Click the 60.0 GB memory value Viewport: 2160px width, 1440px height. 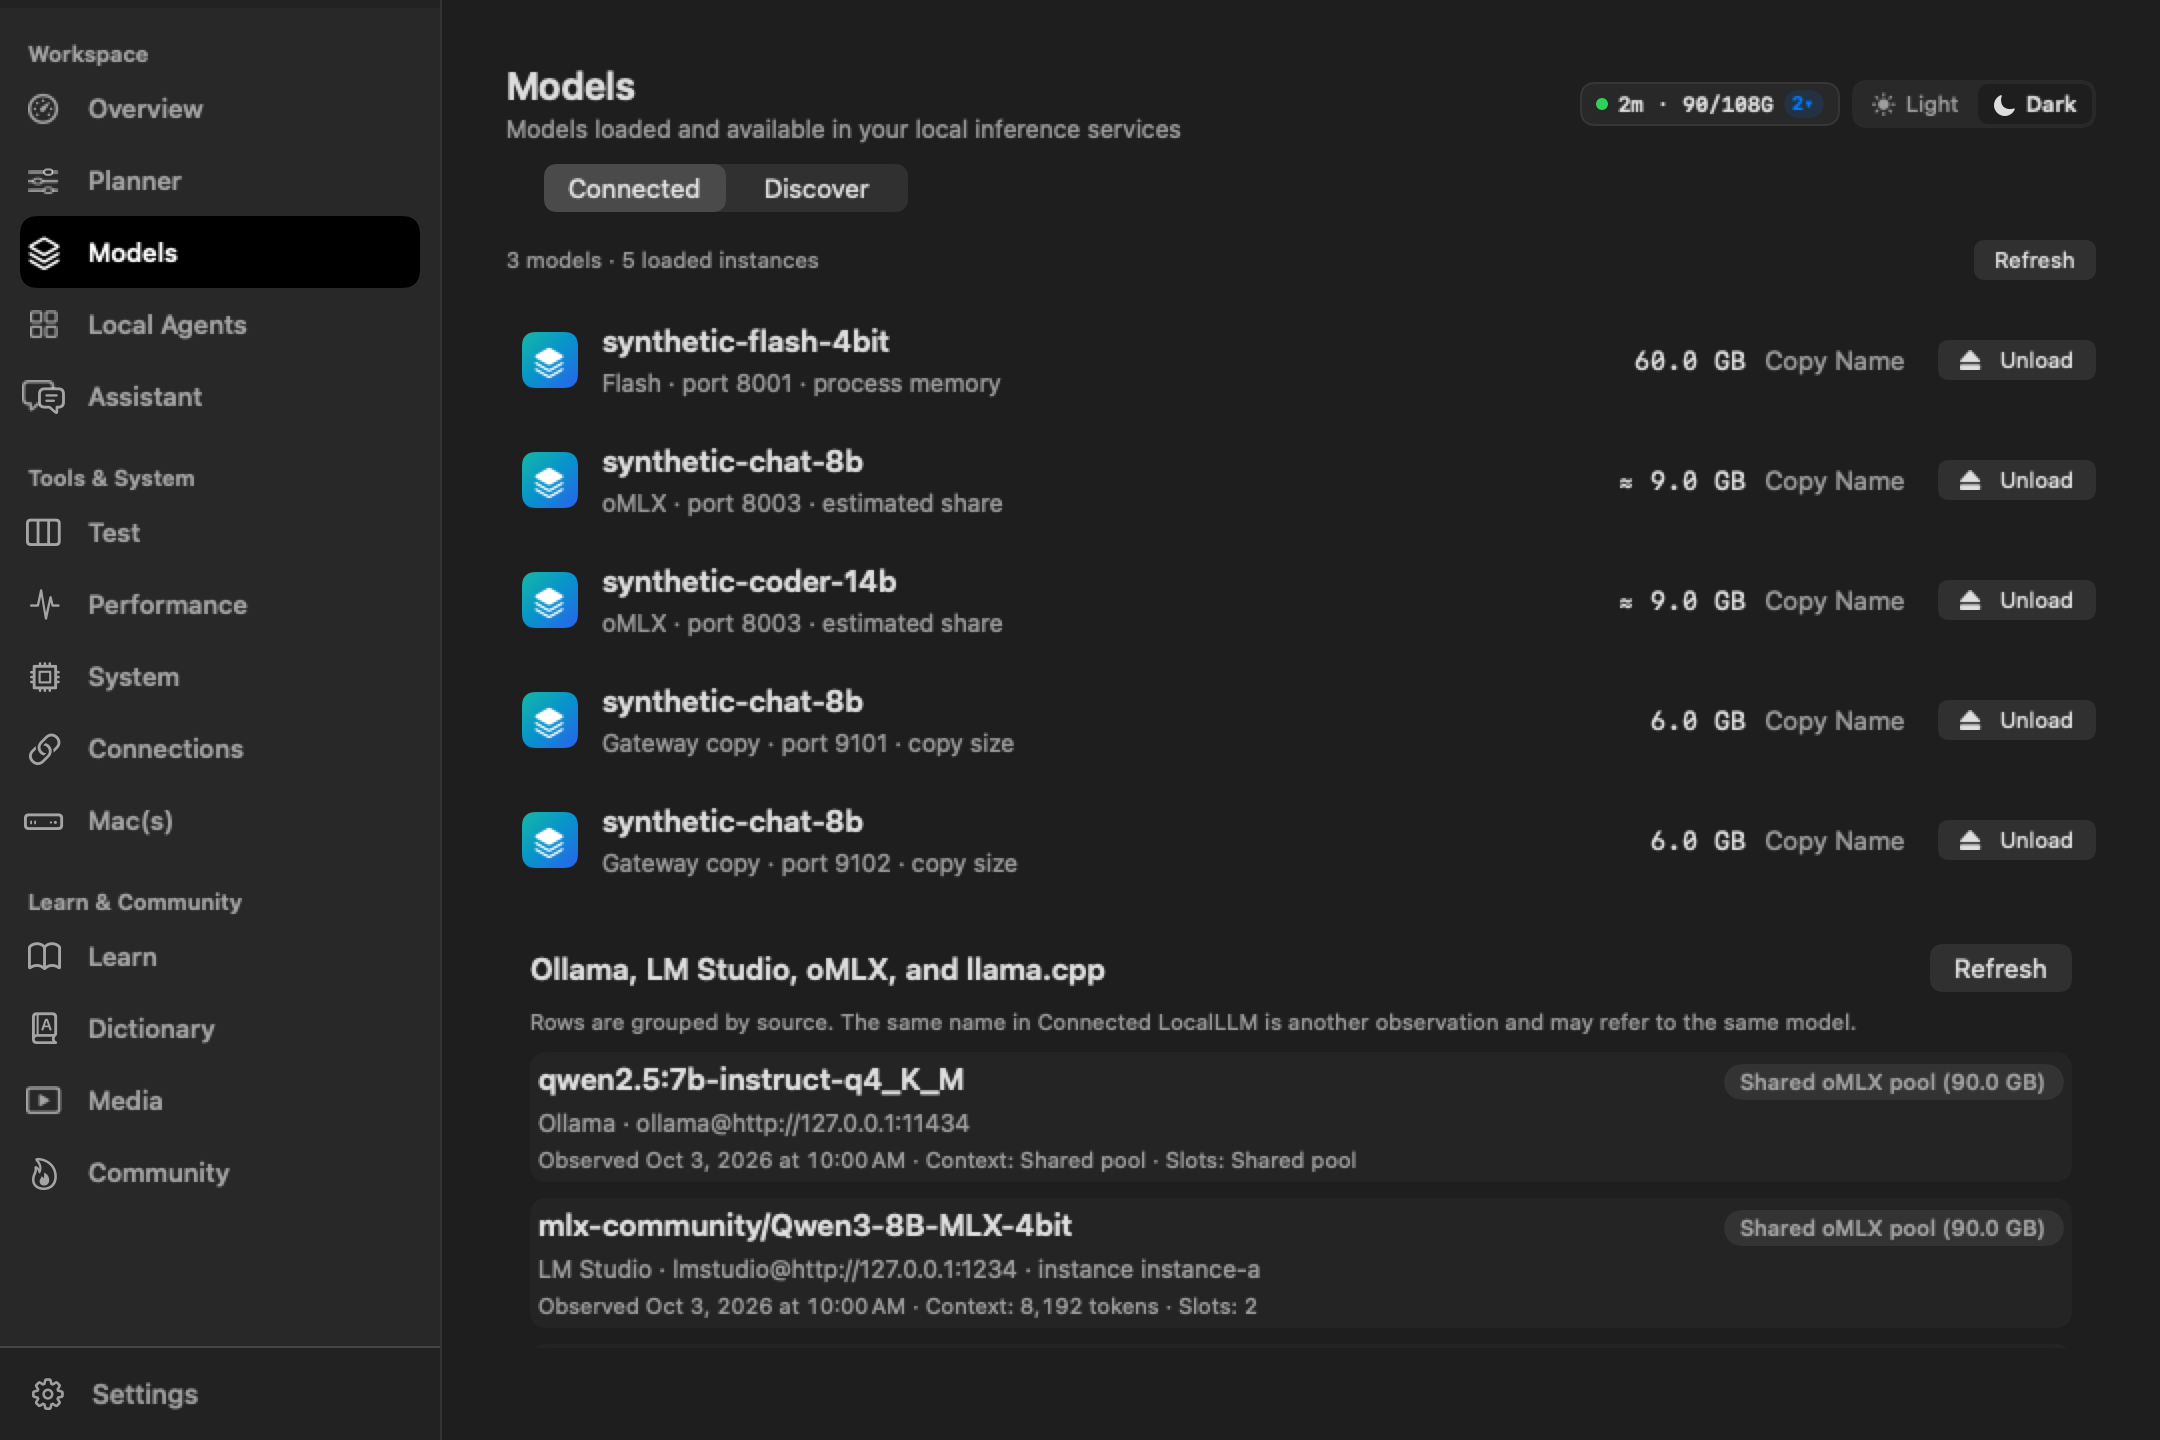[1689, 361]
